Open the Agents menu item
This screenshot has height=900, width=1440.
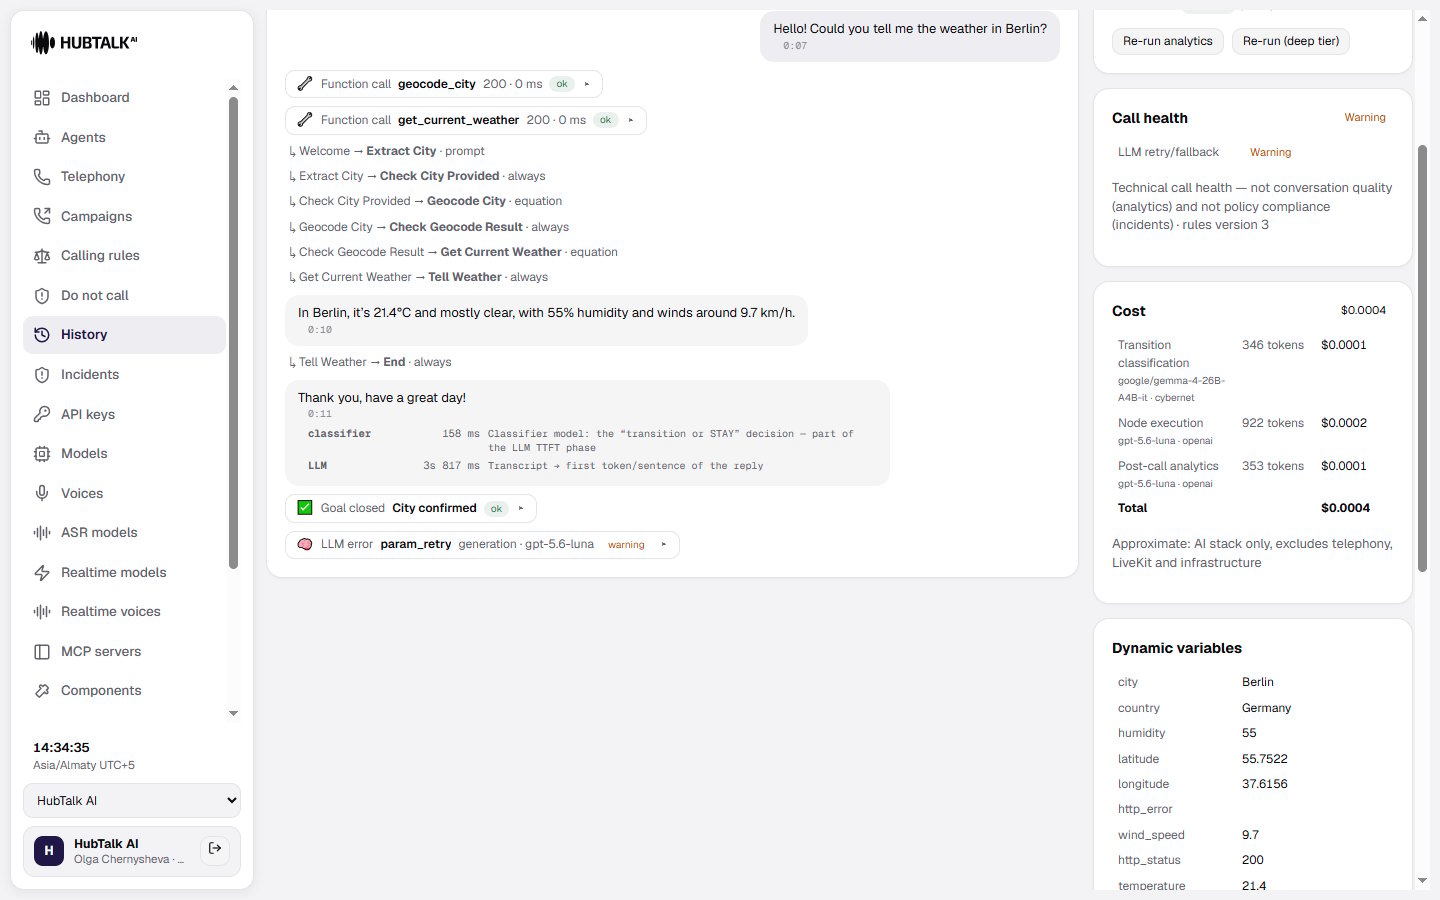coord(125,137)
